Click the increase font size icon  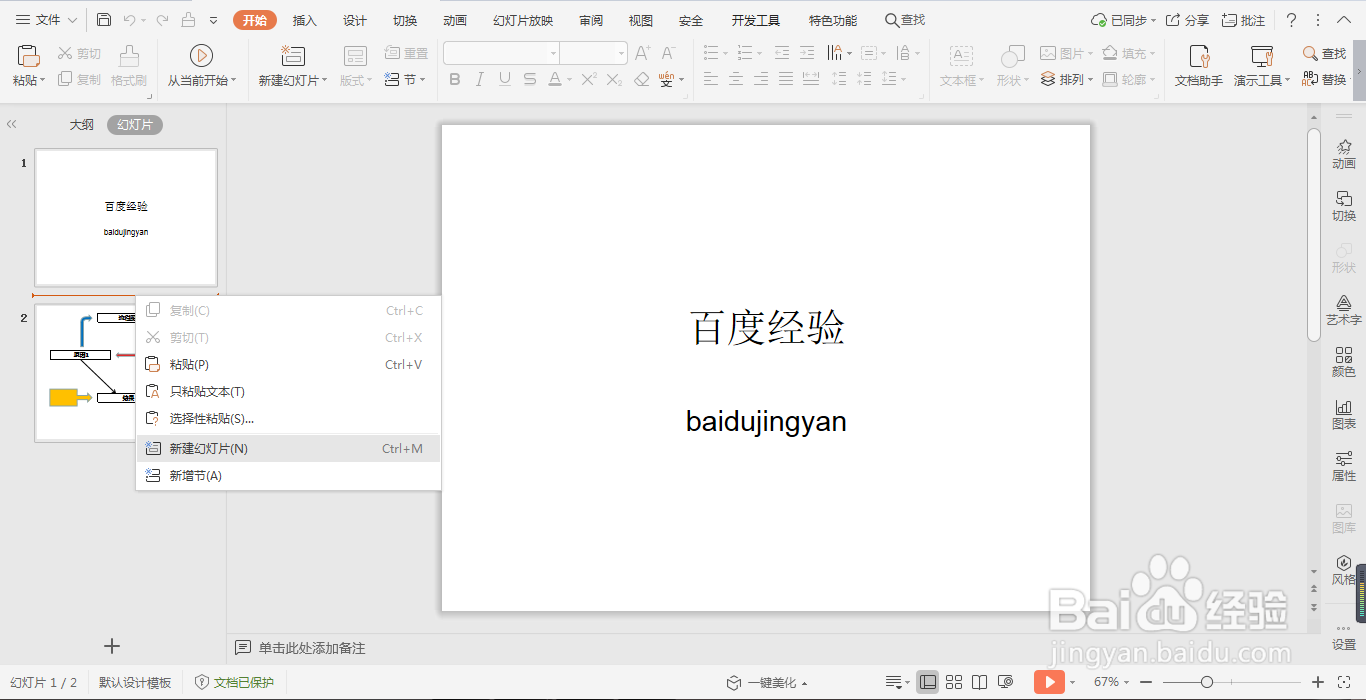point(643,53)
